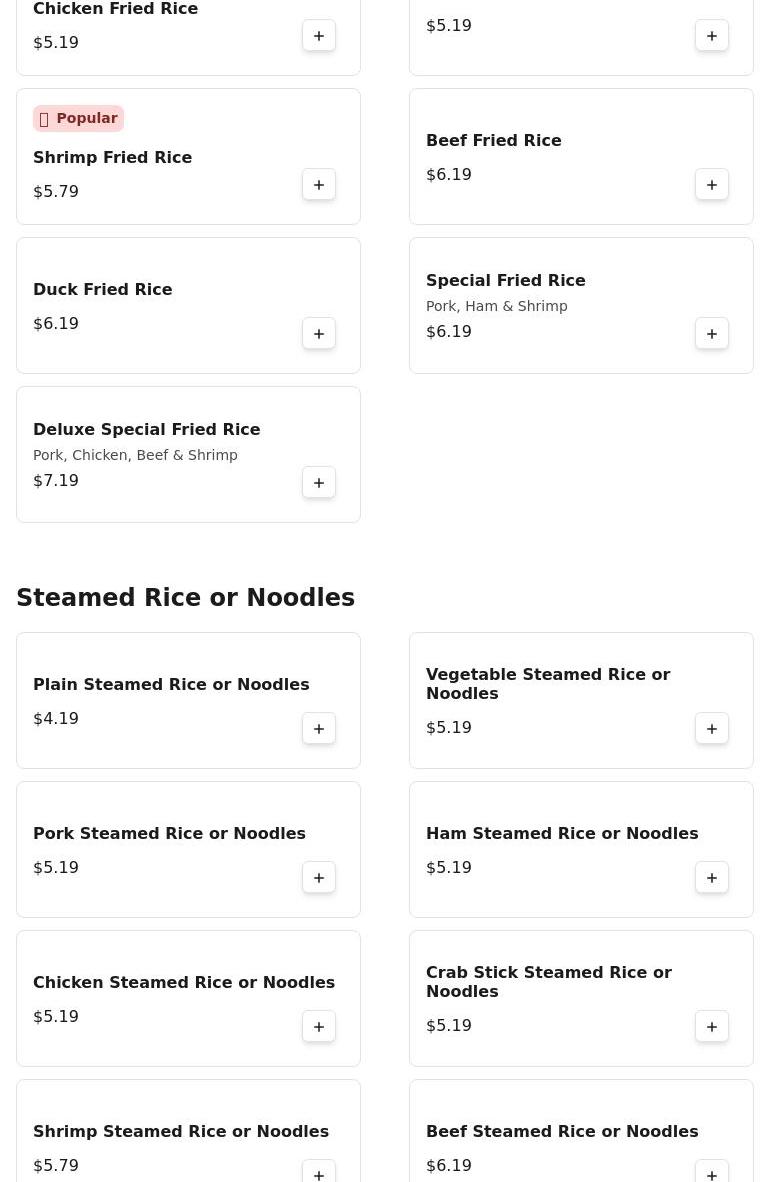Add Deluxe Special Fried Rice
Image resolution: width=770 pixels, height=1182 pixels.
click(319, 483)
